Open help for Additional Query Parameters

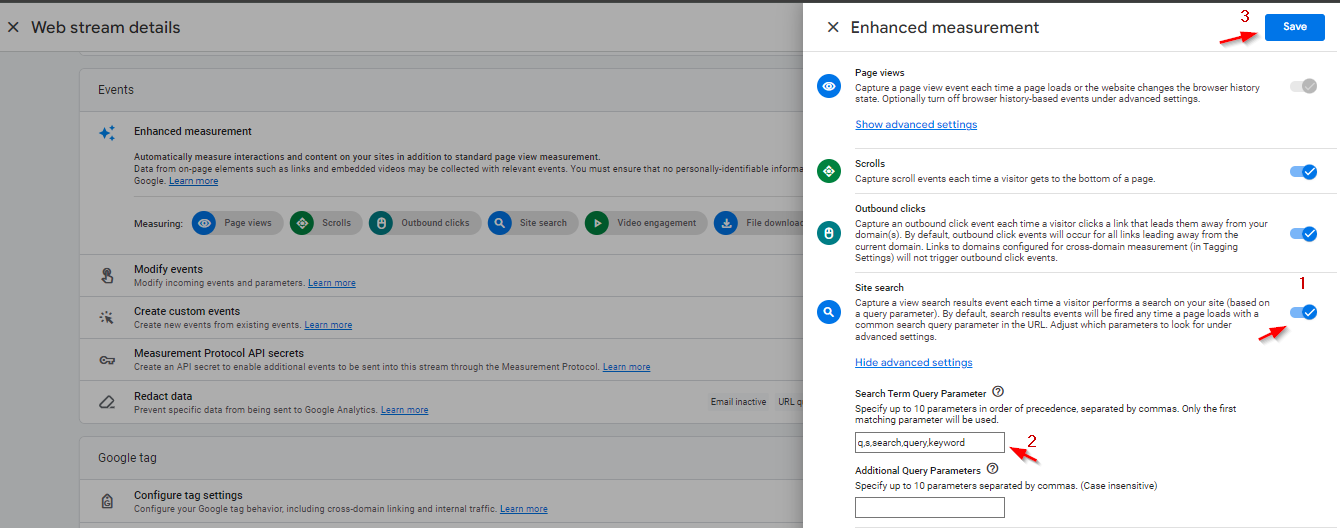pyautogui.click(x=992, y=469)
